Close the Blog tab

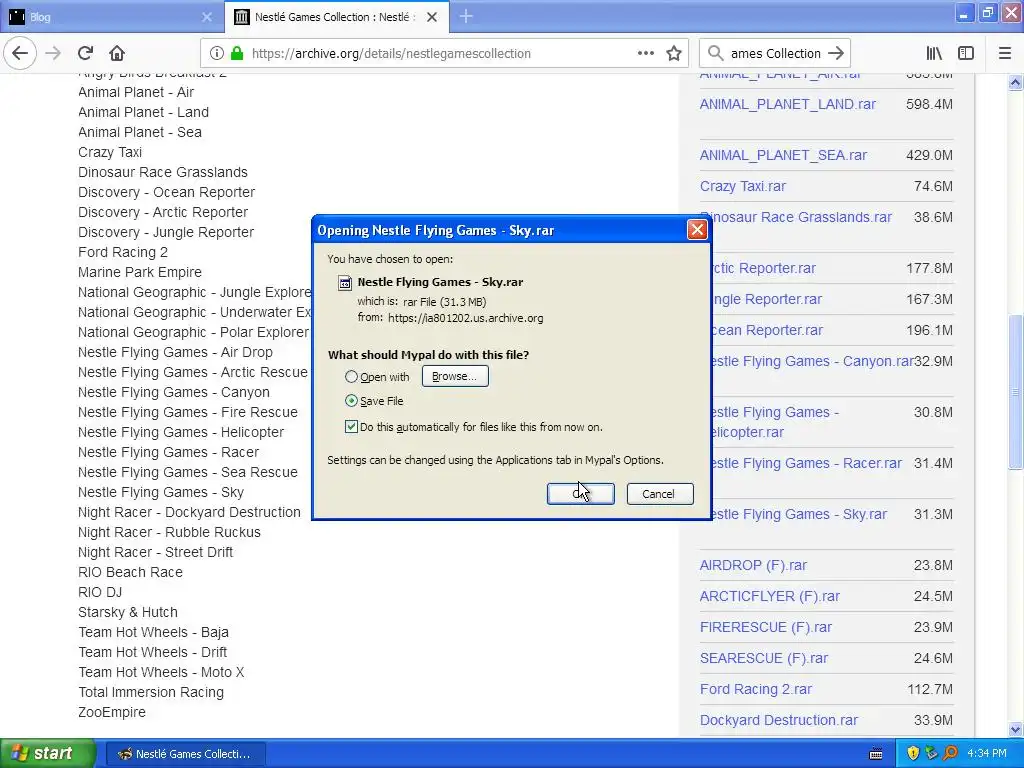pyautogui.click(x=206, y=17)
